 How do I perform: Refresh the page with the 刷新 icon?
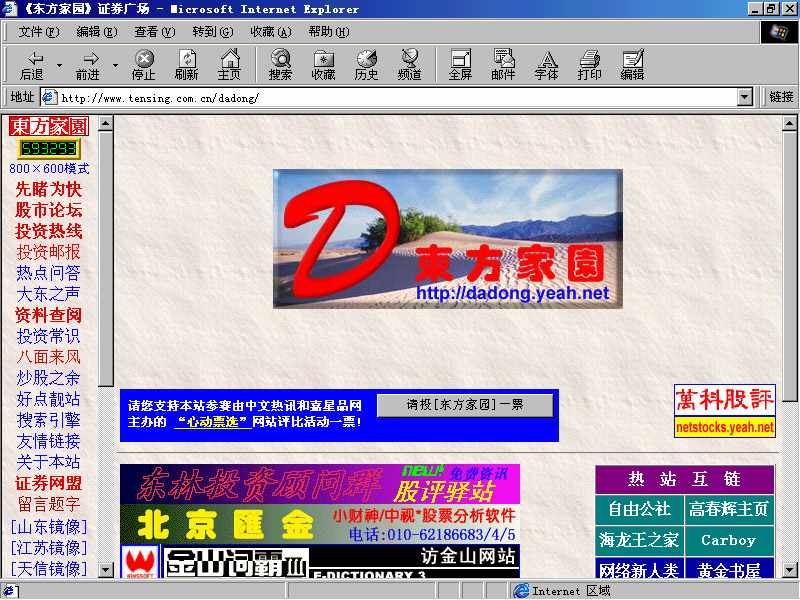coord(188,64)
